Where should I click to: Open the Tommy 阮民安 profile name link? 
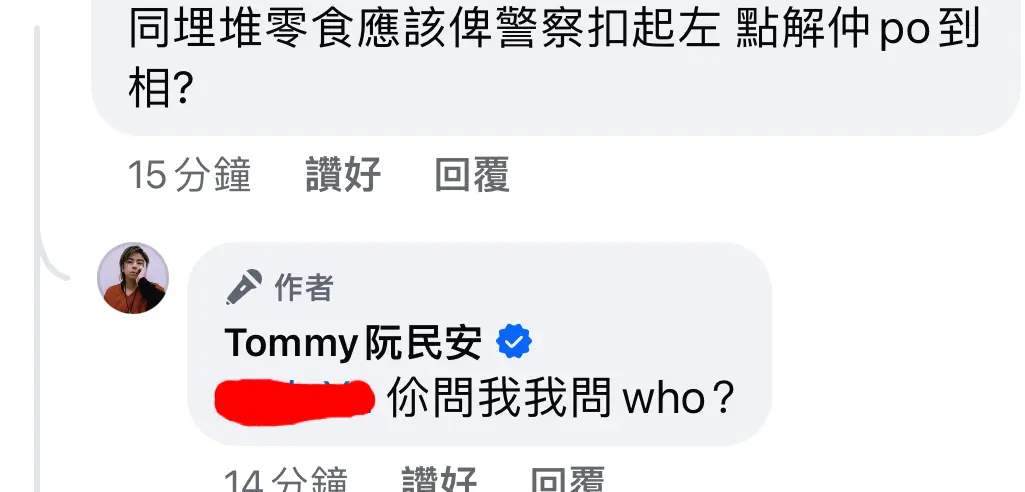pos(354,342)
